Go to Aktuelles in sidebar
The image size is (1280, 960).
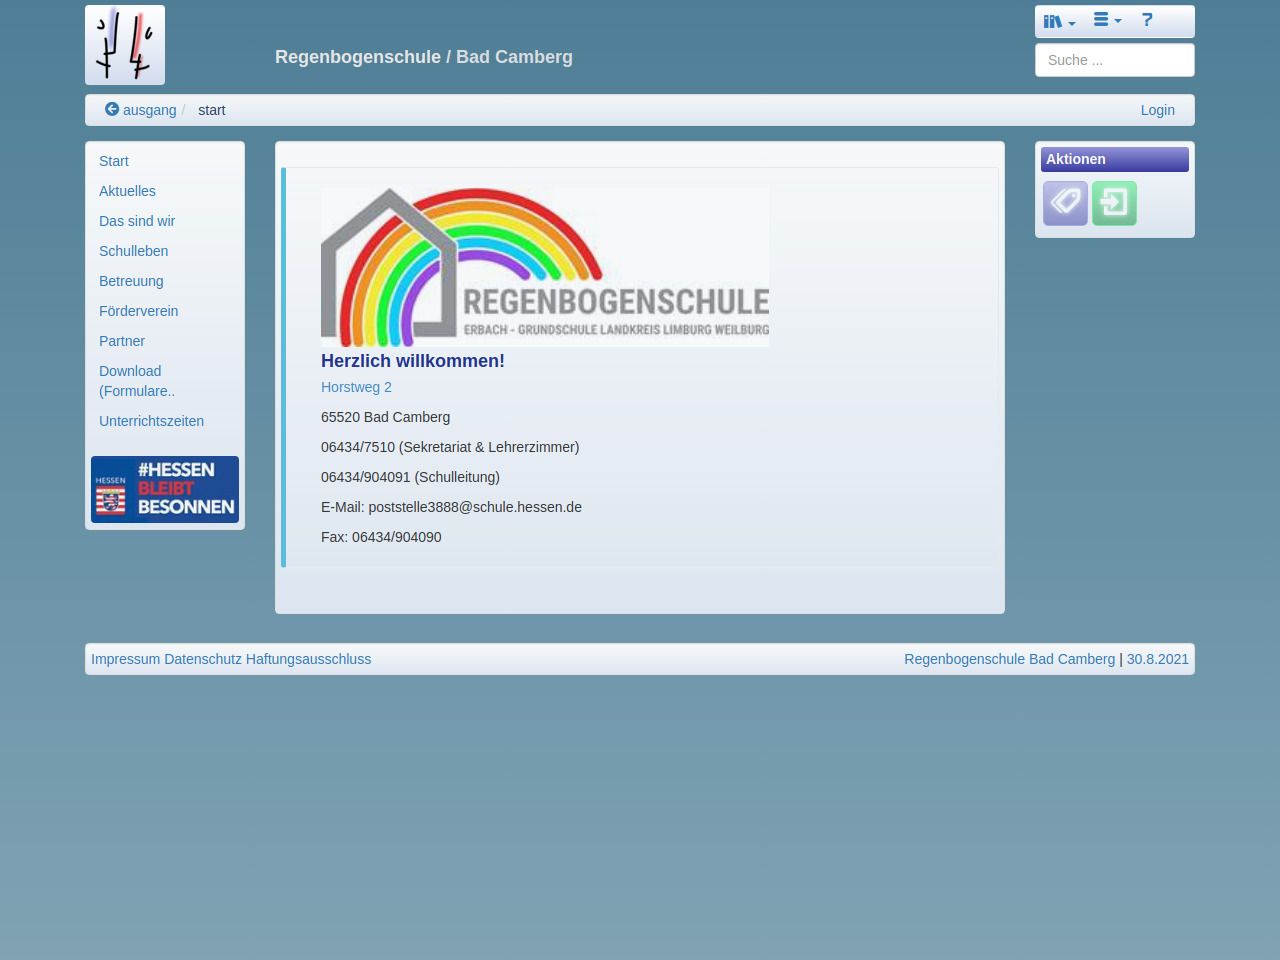tap(127, 191)
